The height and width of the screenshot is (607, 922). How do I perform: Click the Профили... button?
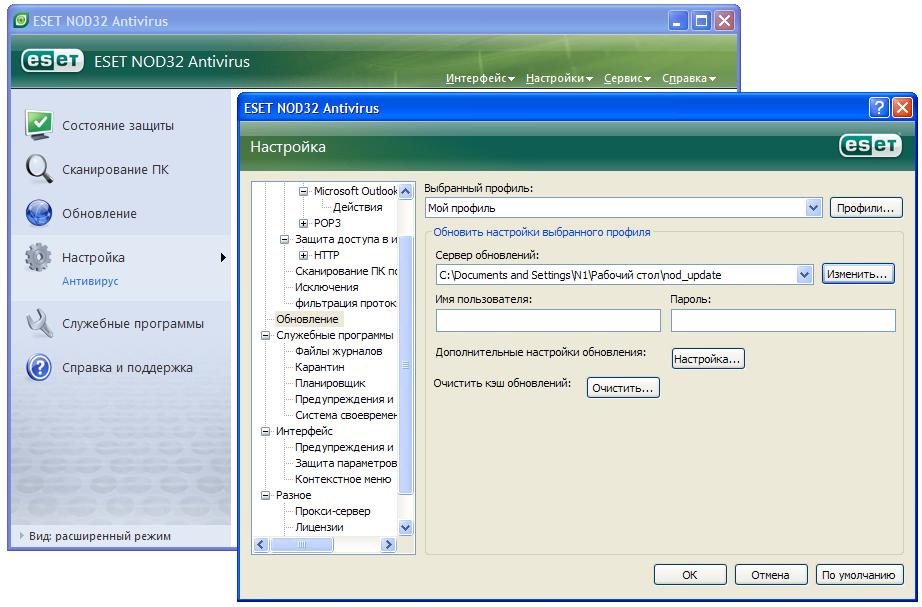pos(866,208)
